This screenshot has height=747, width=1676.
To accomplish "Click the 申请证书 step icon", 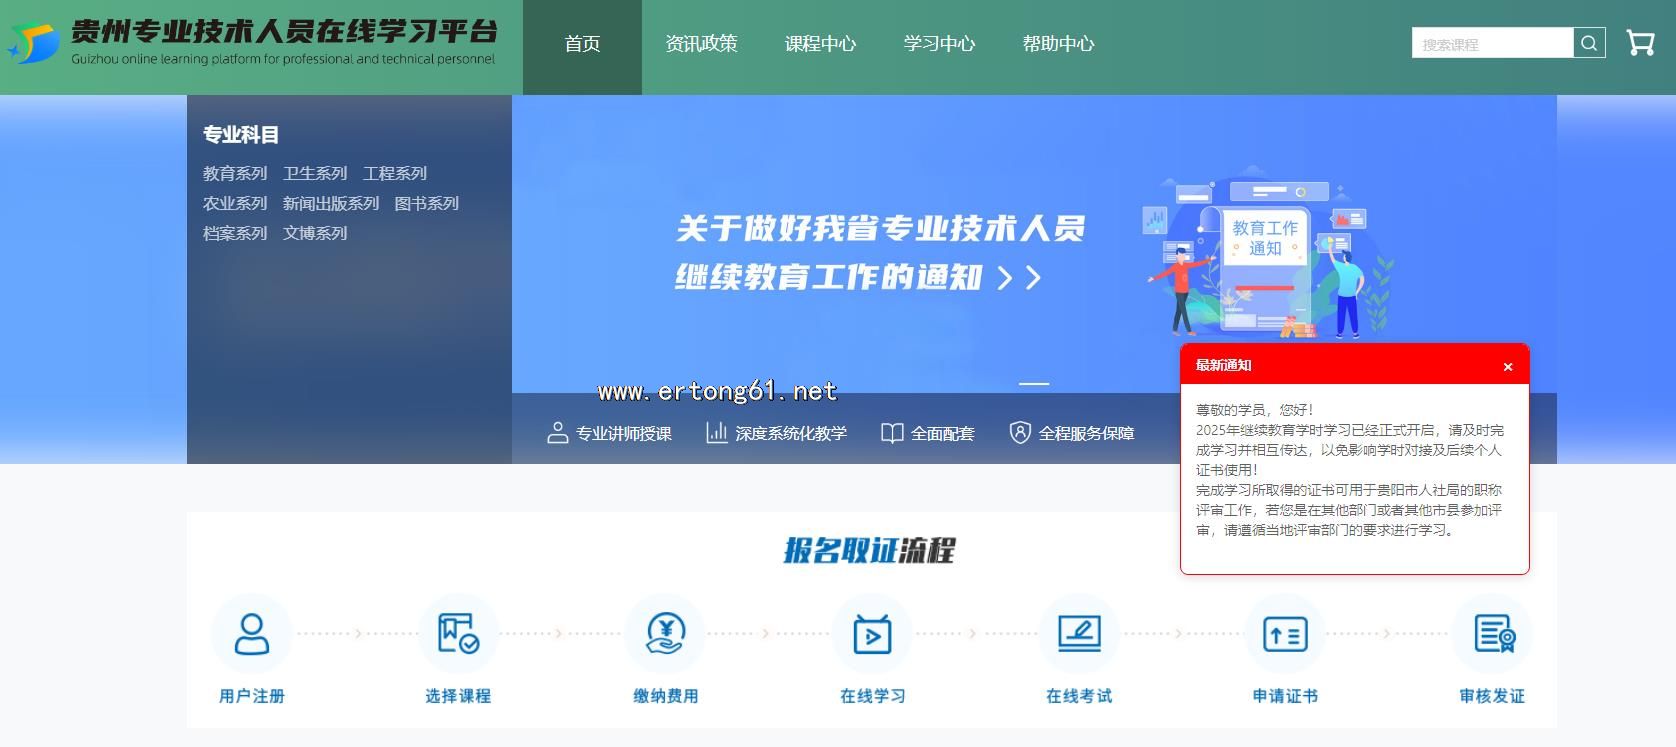I will coord(1285,634).
